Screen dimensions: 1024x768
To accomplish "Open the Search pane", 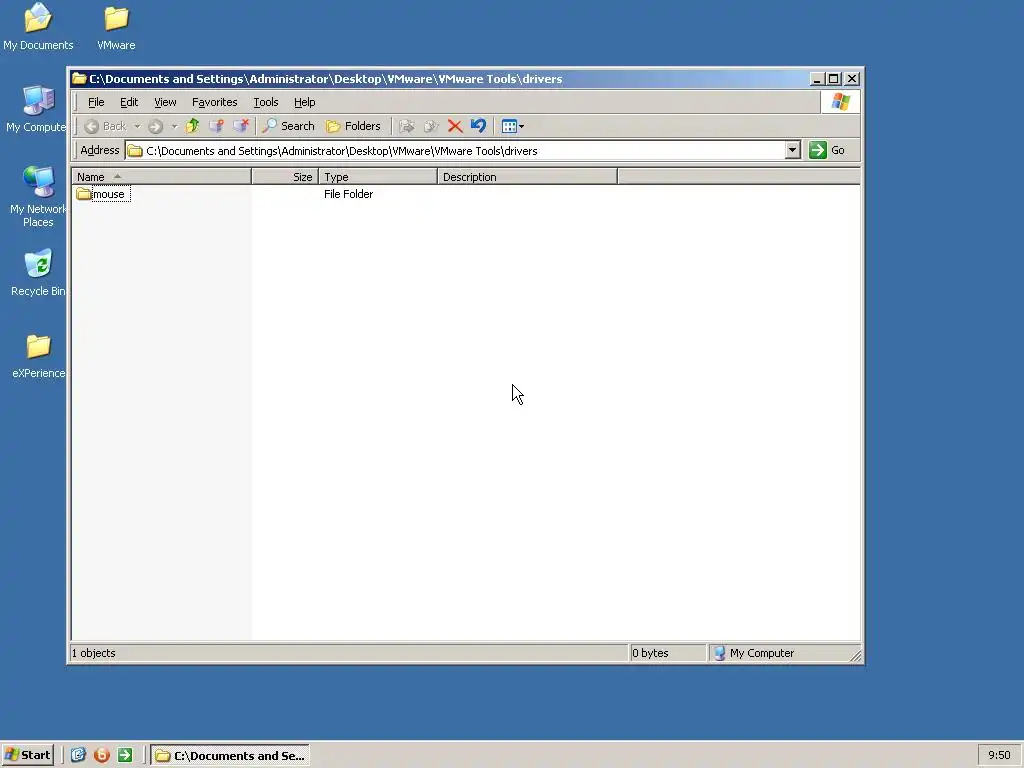I will [288, 126].
